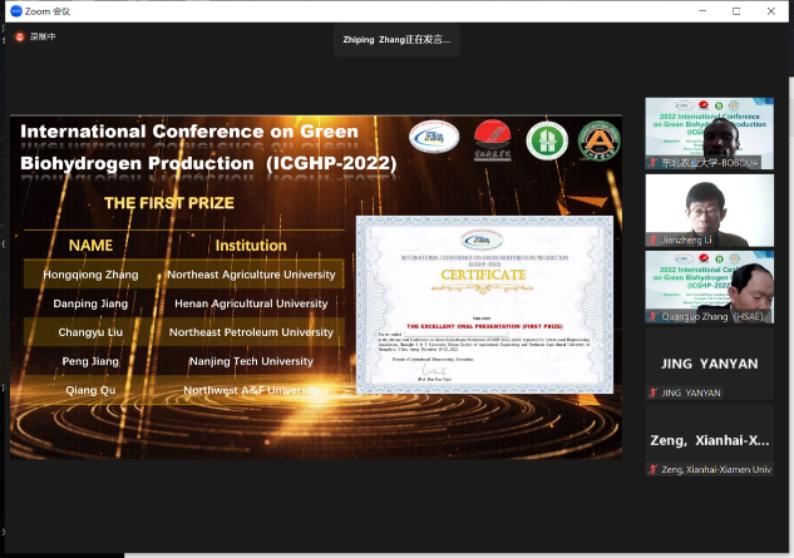Select the Zeng, Xianhai participant tile
Image resolution: width=794 pixels, height=558 pixels.
point(709,441)
